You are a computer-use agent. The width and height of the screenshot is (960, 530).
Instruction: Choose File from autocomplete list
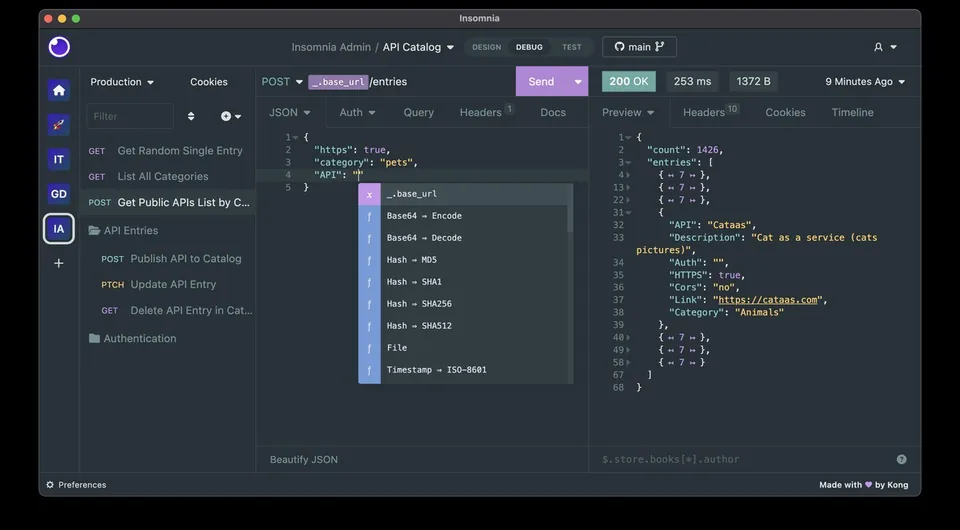pyautogui.click(x=465, y=348)
